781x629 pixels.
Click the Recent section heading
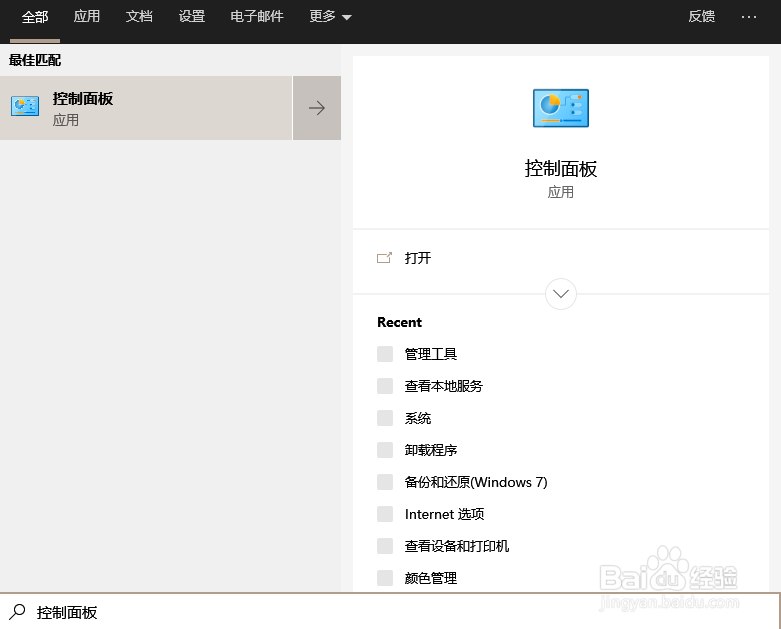click(399, 322)
